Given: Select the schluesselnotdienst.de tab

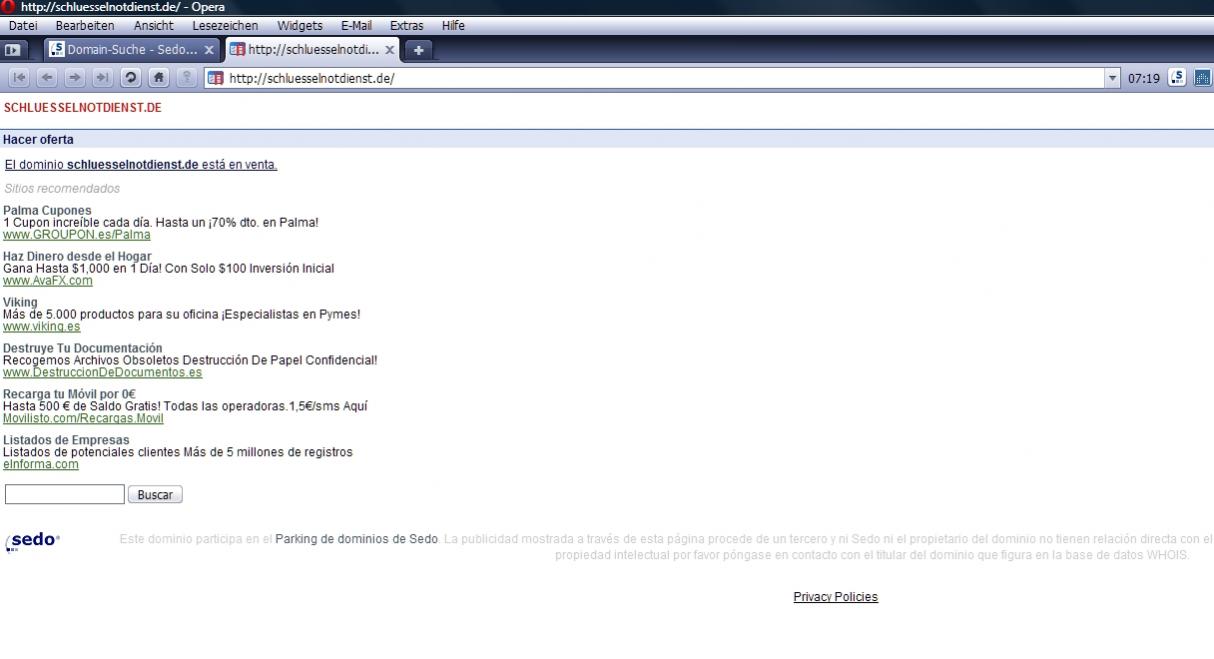Looking at the screenshot, I should click(312, 49).
